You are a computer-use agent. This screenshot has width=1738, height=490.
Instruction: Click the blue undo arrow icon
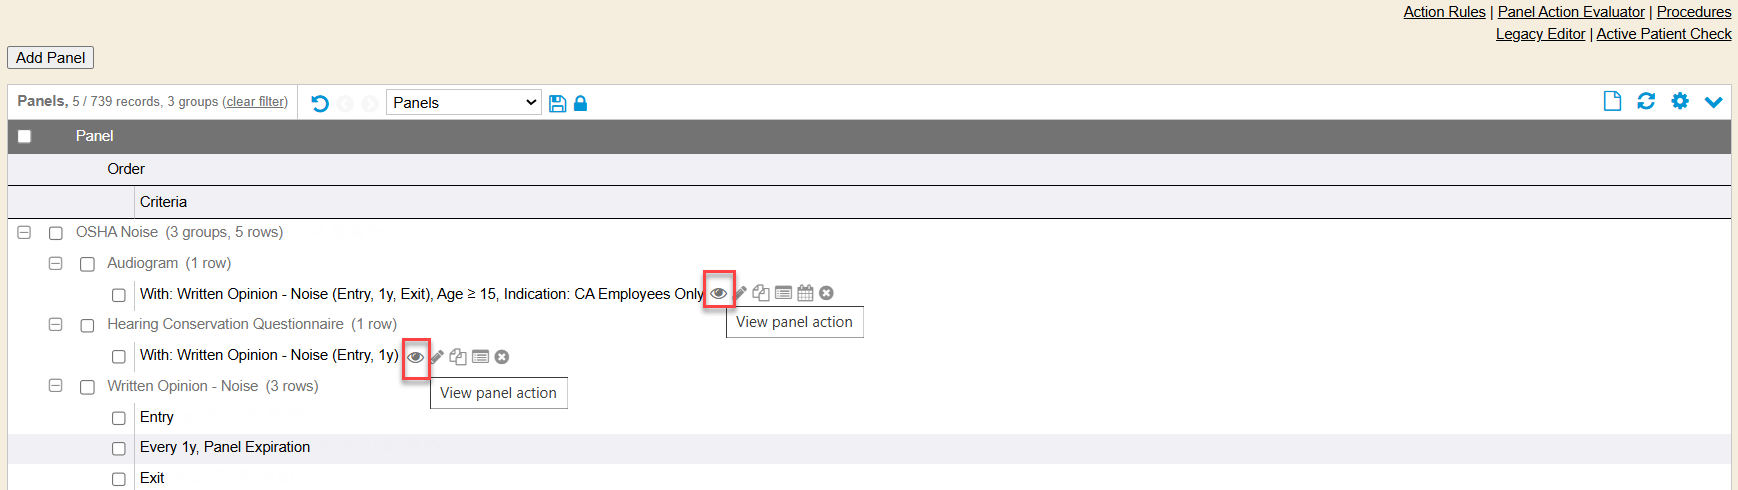tap(320, 103)
